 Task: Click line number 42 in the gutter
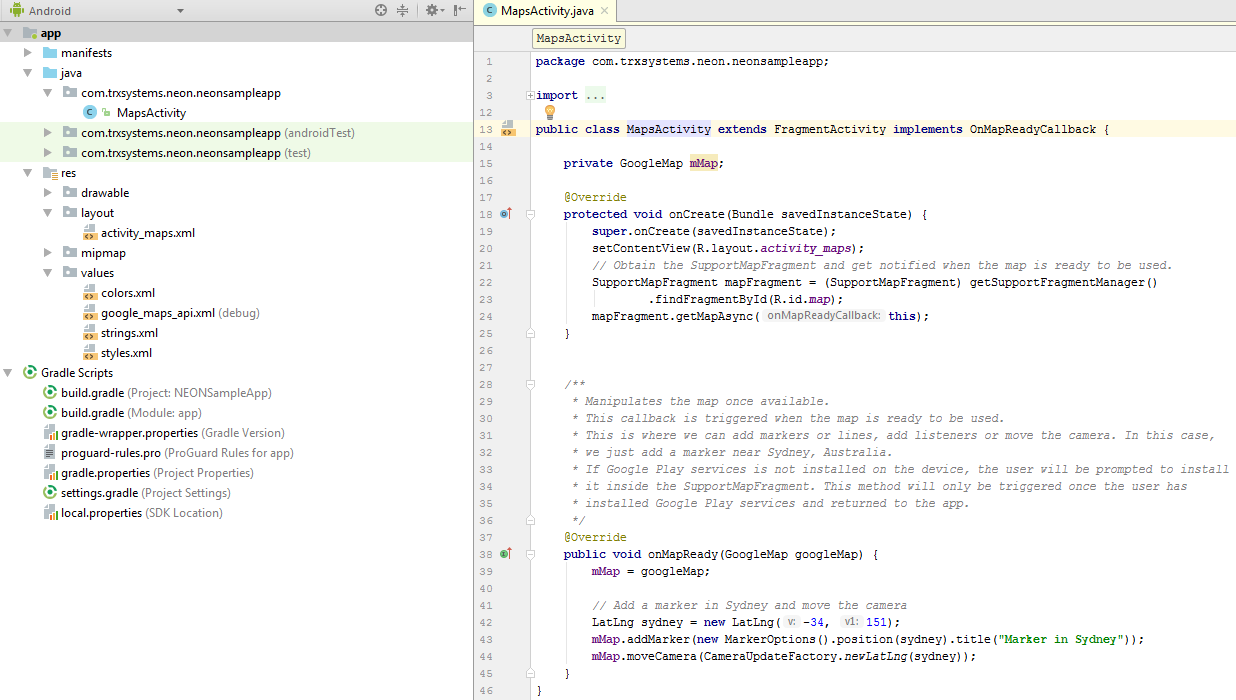pyautogui.click(x=487, y=622)
